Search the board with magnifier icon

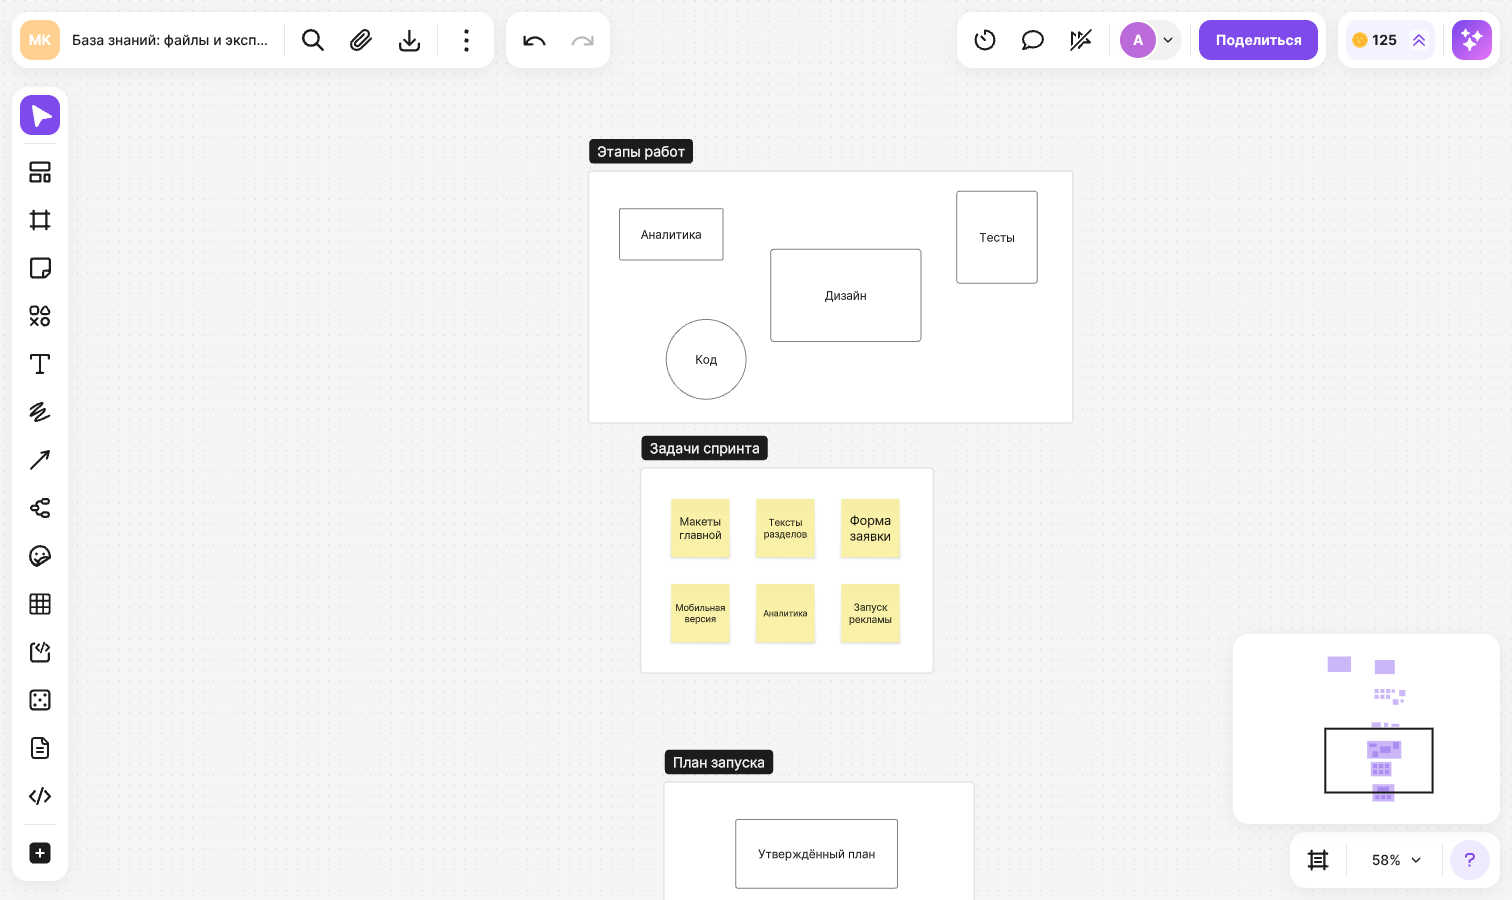tap(313, 40)
